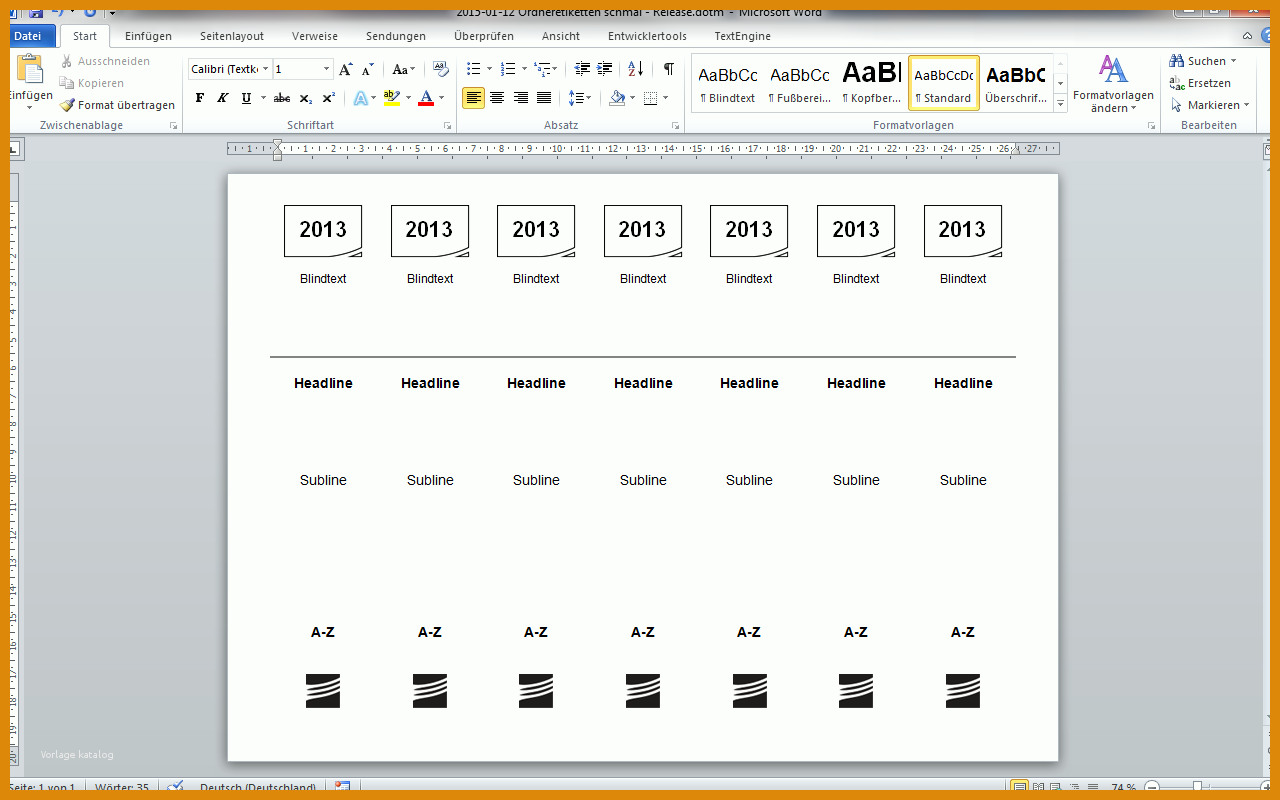This screenshot has width=1280, height=800.
Task: Center align the text
Action: (x=497, y=98)
